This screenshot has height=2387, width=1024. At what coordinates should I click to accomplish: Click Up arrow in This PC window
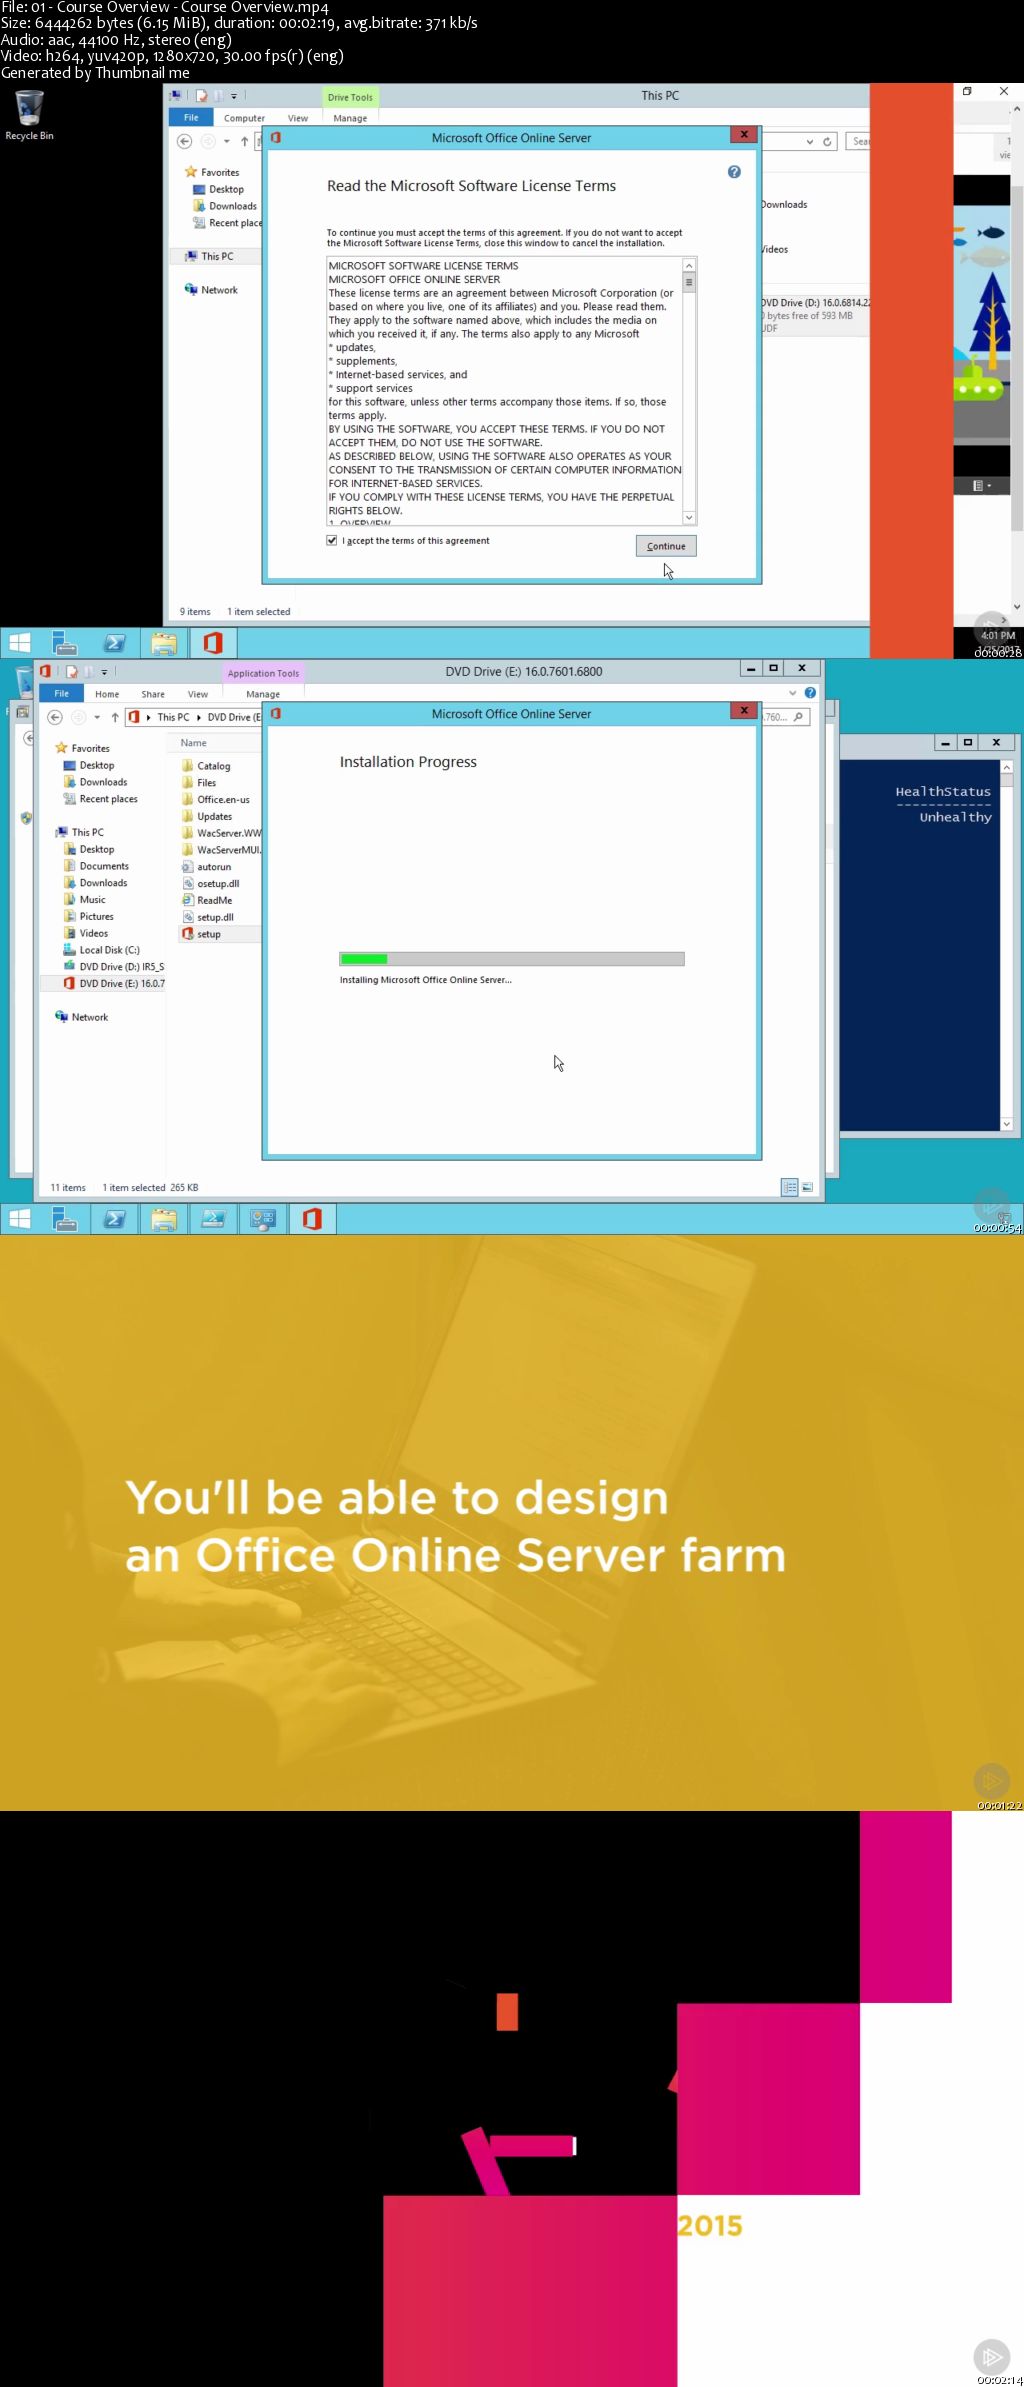(x=244, y=141)
